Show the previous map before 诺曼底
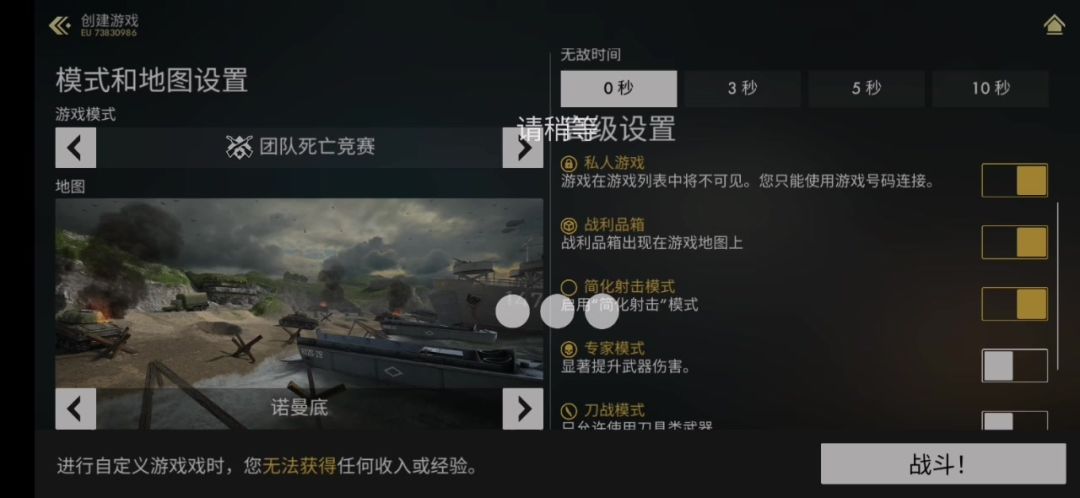Screen dimensions: 1080x498 click(x=76, y=409)
